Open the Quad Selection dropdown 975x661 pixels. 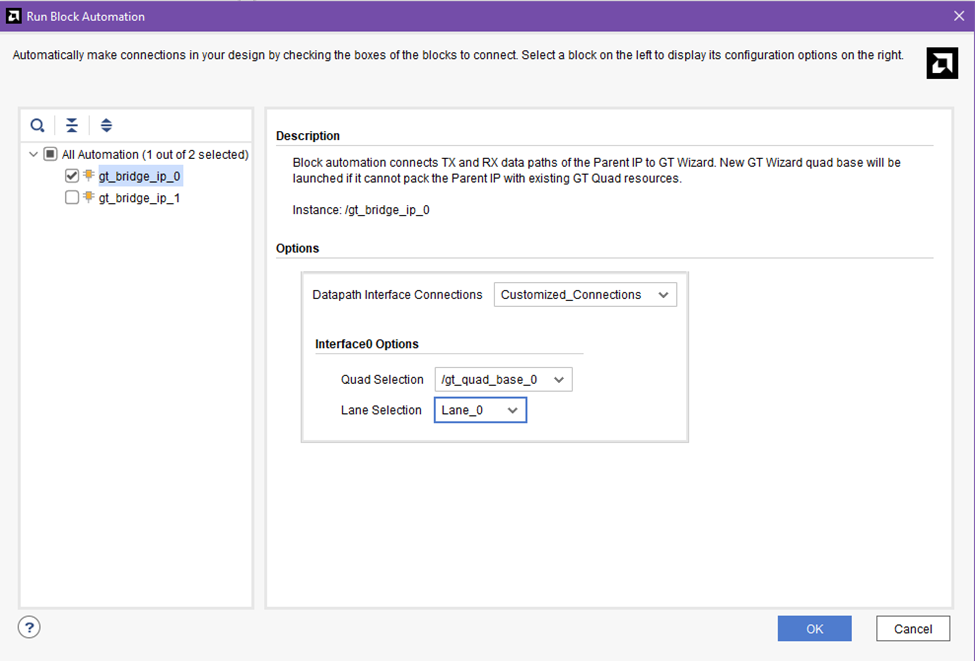coord(503,380)
